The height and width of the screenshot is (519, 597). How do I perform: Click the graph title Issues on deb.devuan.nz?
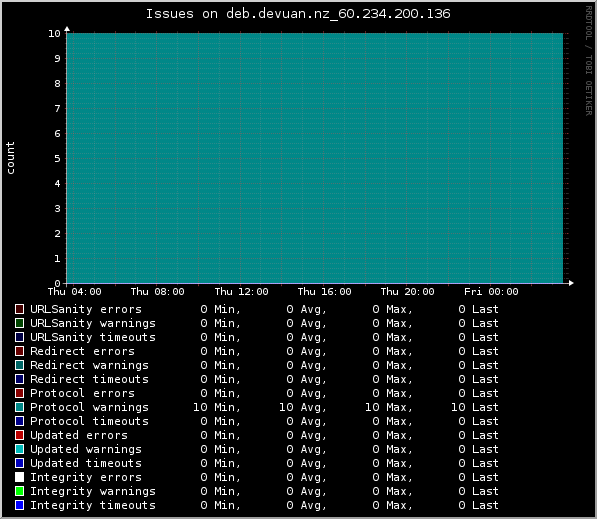(298, 14)
